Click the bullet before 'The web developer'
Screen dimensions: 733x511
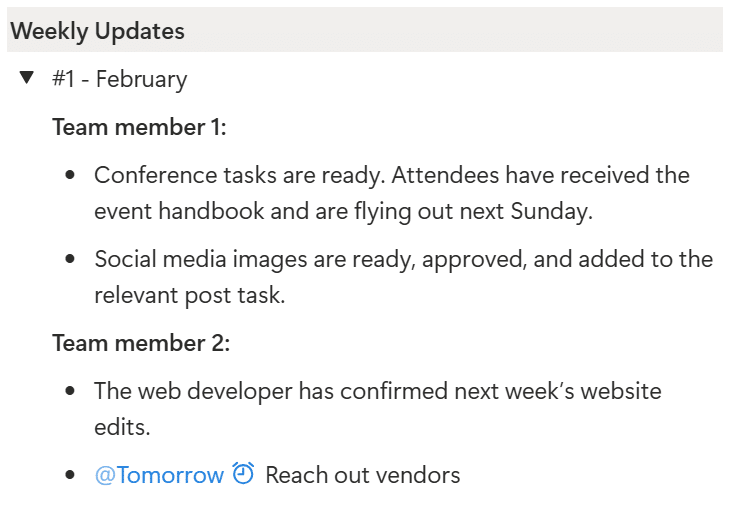70,391
